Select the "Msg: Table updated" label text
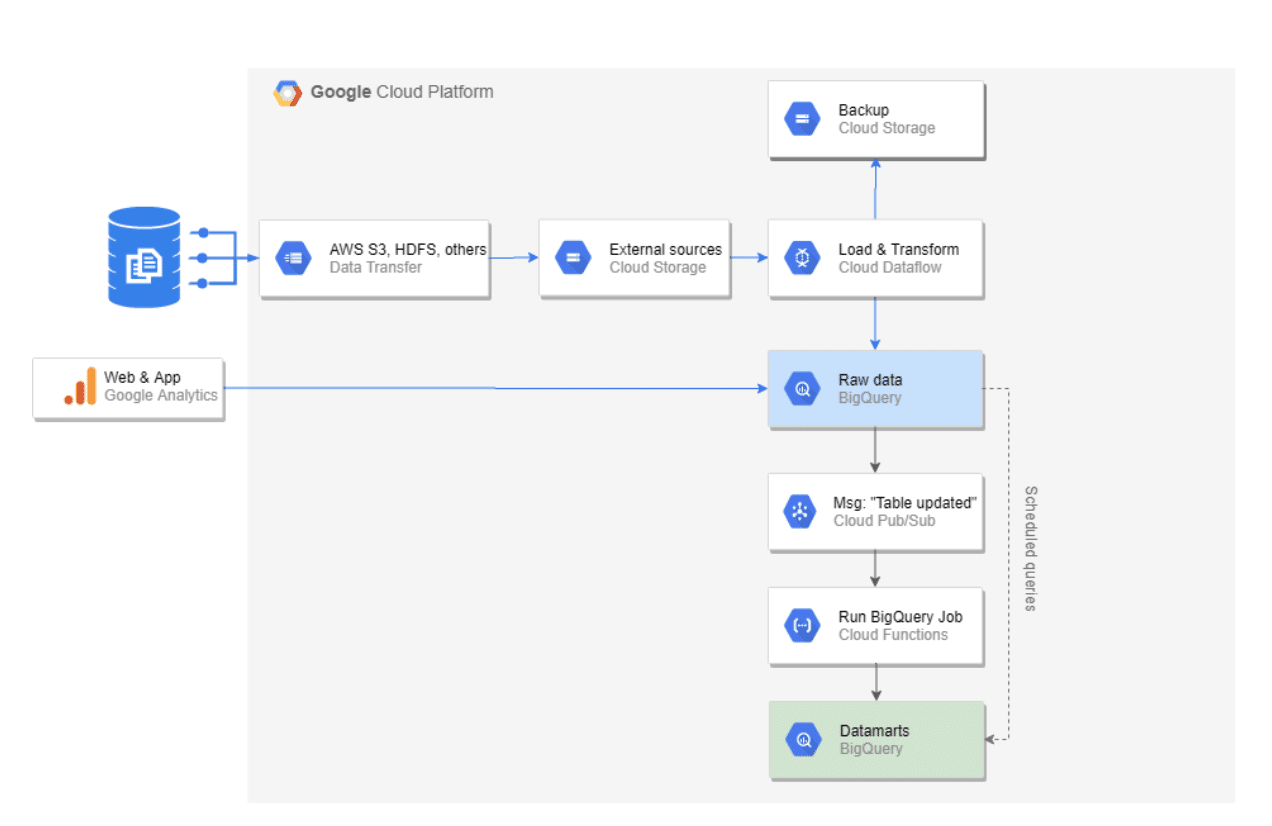The image size is (1272, 826). (x=904, y=503)
